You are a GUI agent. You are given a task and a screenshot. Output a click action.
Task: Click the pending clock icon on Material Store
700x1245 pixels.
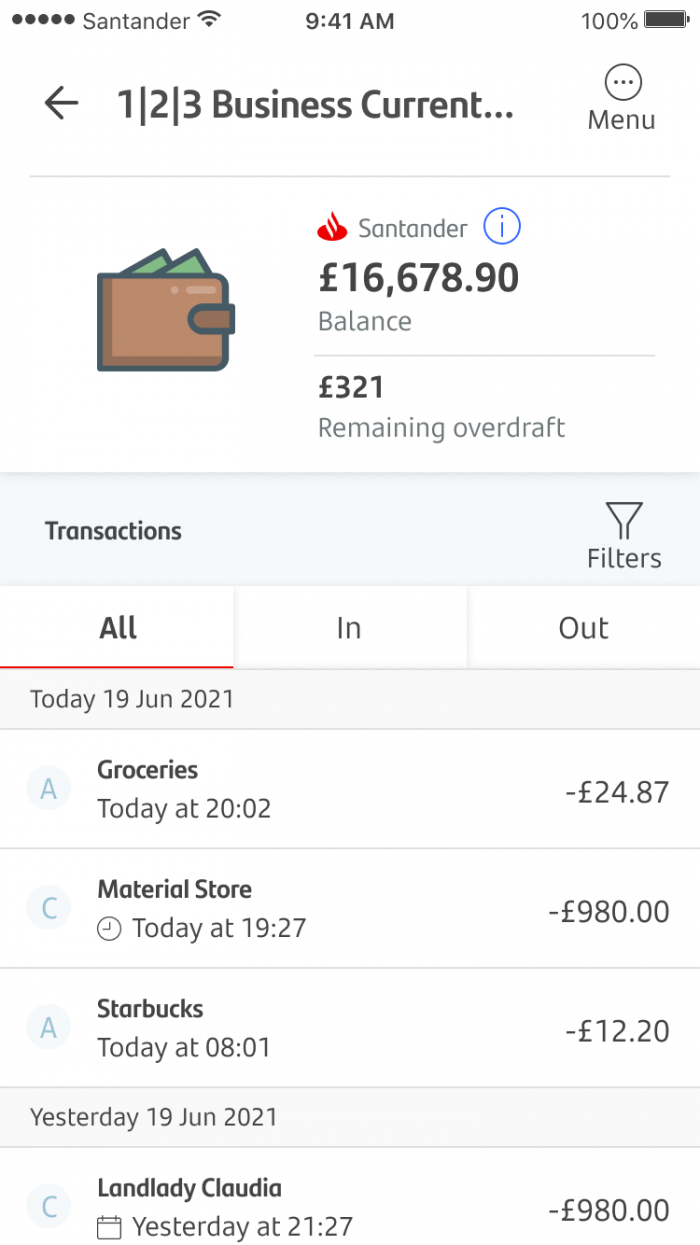pyautogui.click(x=108, y=928)
